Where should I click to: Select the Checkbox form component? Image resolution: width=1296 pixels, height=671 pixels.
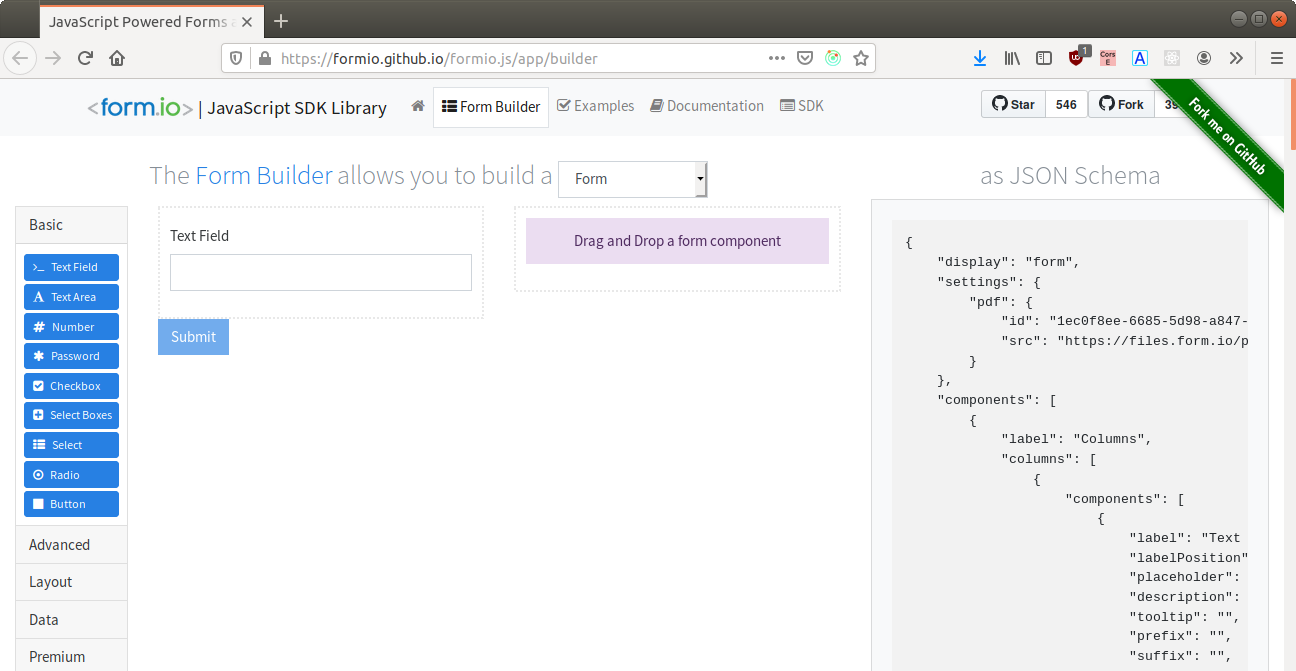[x=71, y=385]
